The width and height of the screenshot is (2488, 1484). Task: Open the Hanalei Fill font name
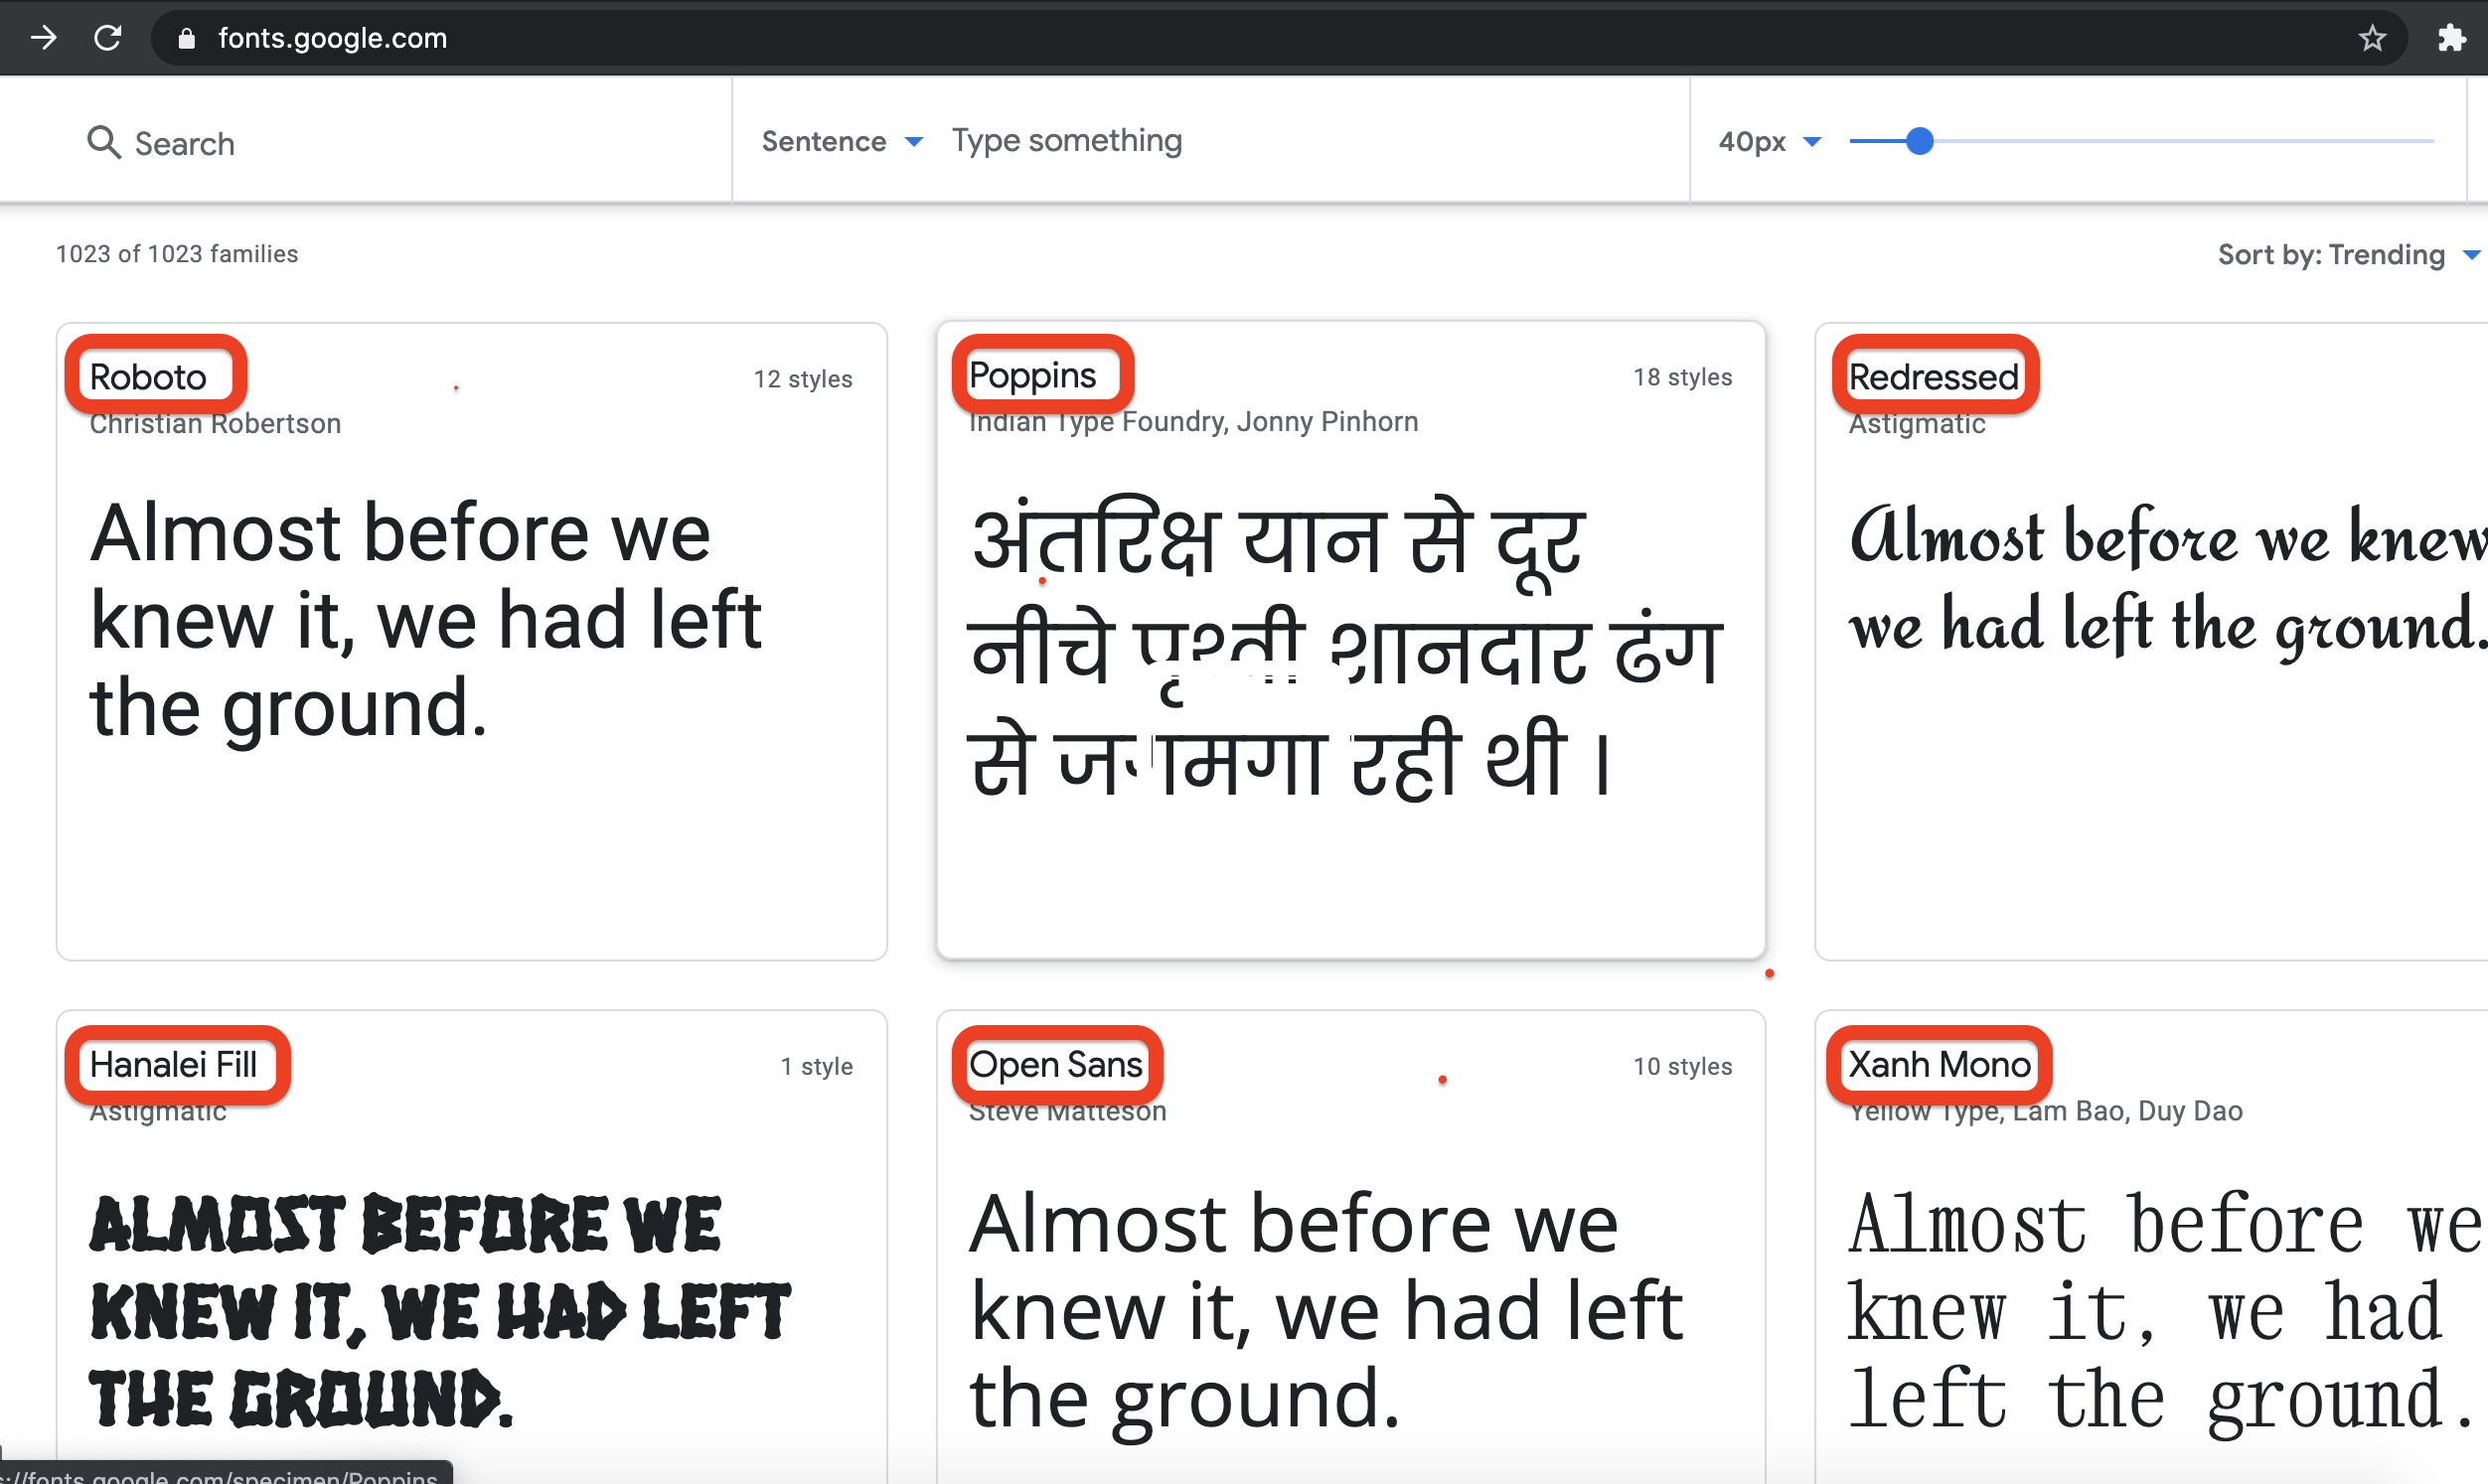click(x=173, y=1064)
